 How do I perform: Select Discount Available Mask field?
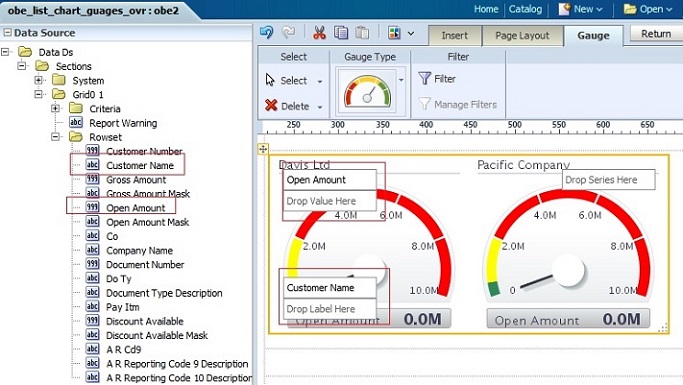(x=157, y=335)
